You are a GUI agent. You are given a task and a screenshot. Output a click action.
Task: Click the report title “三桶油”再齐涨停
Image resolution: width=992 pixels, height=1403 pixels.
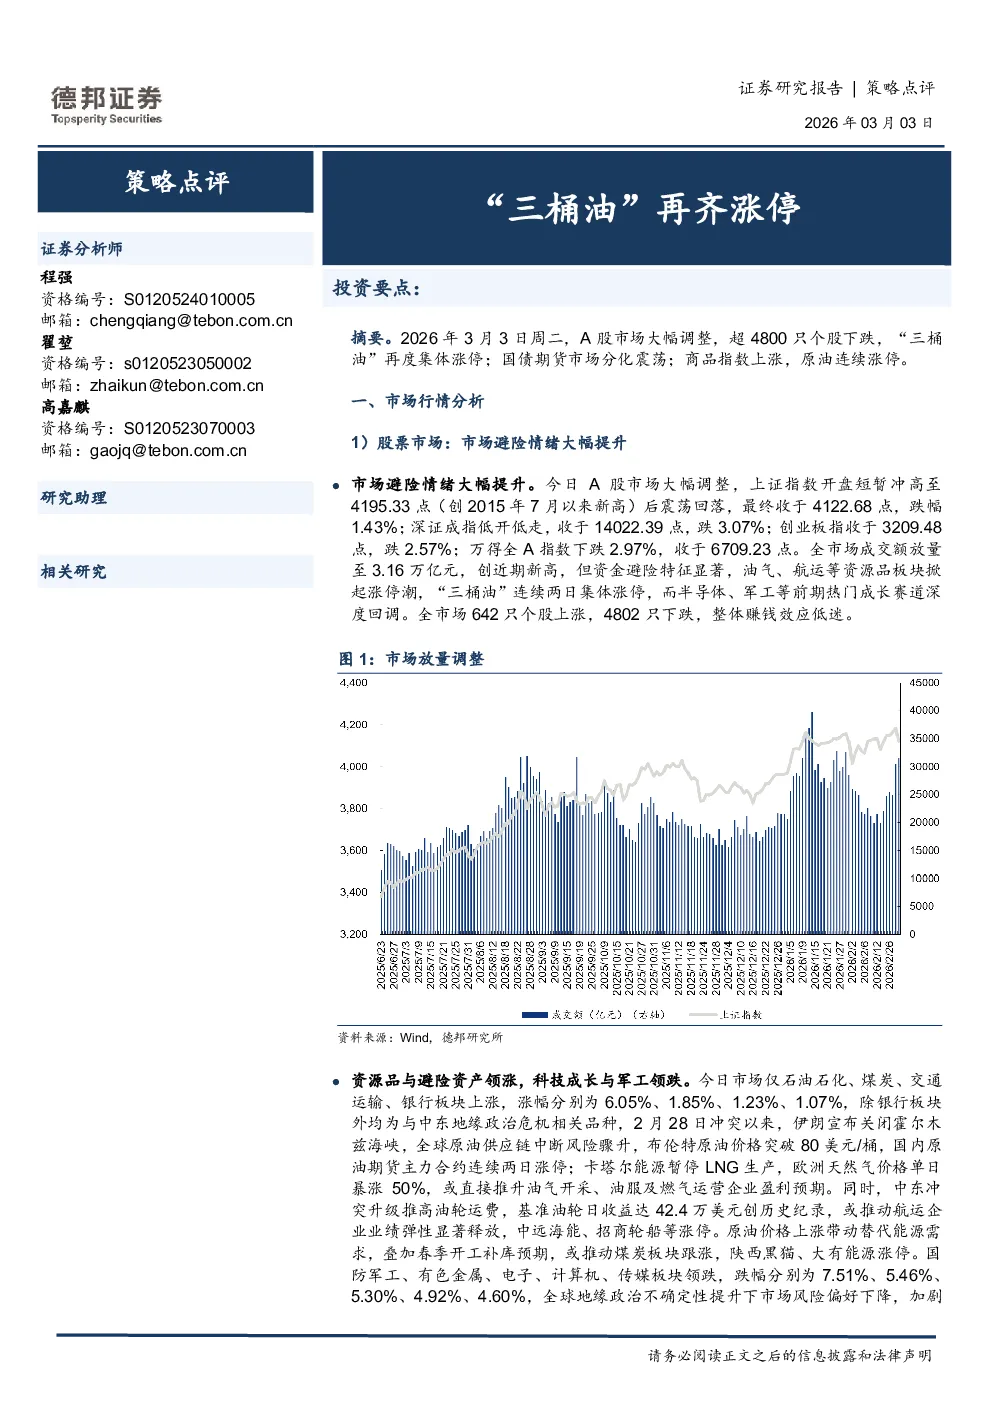tap(642, 208)
